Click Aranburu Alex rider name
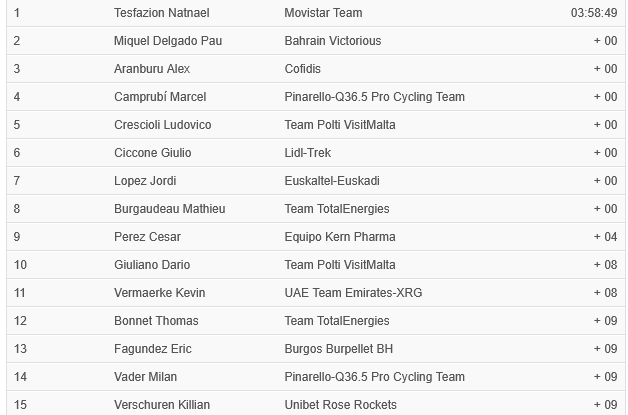This screenshot has width=628, height=415. coord(152,69)
